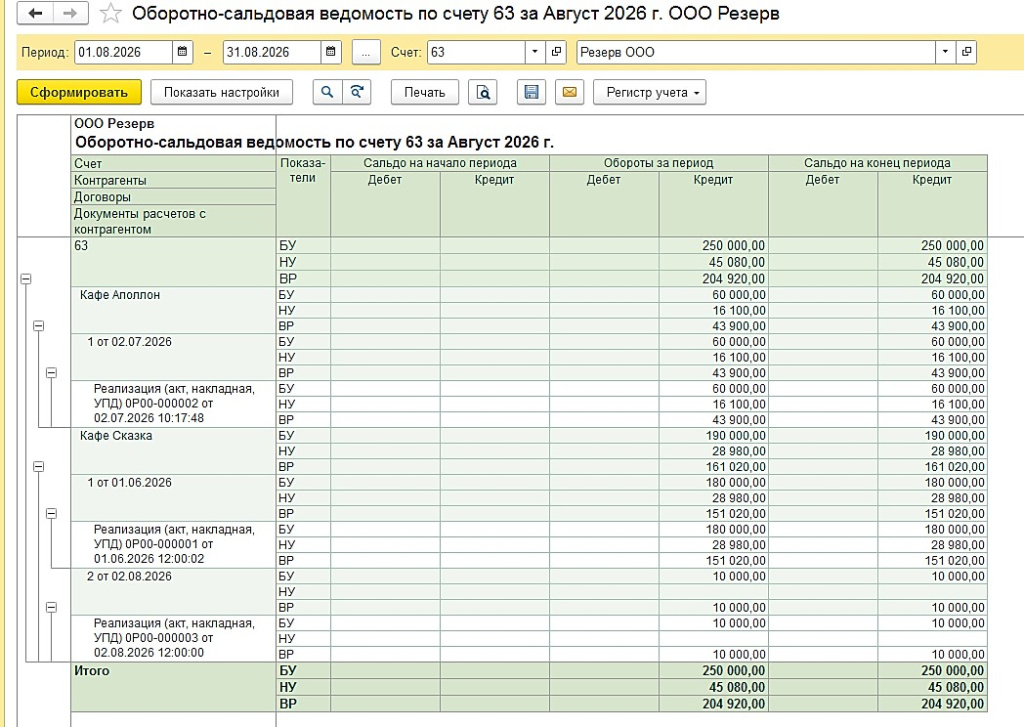Send report by email envelope icon
This screenshot has width=1024, height=727.
click(x=569, y=92)
